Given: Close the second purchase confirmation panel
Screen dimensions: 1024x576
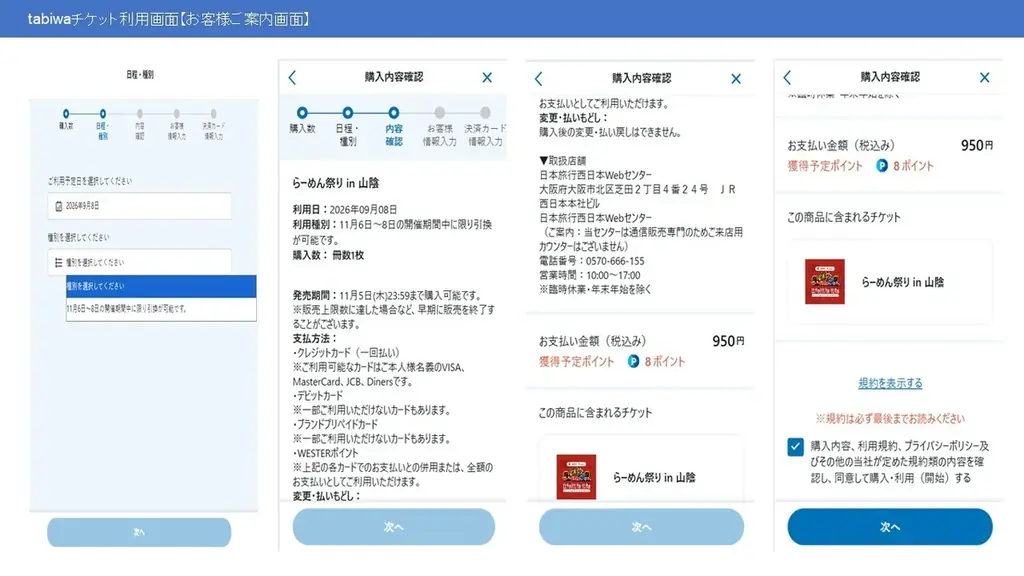Looking at the screenshot, I should tap(487, 78).
